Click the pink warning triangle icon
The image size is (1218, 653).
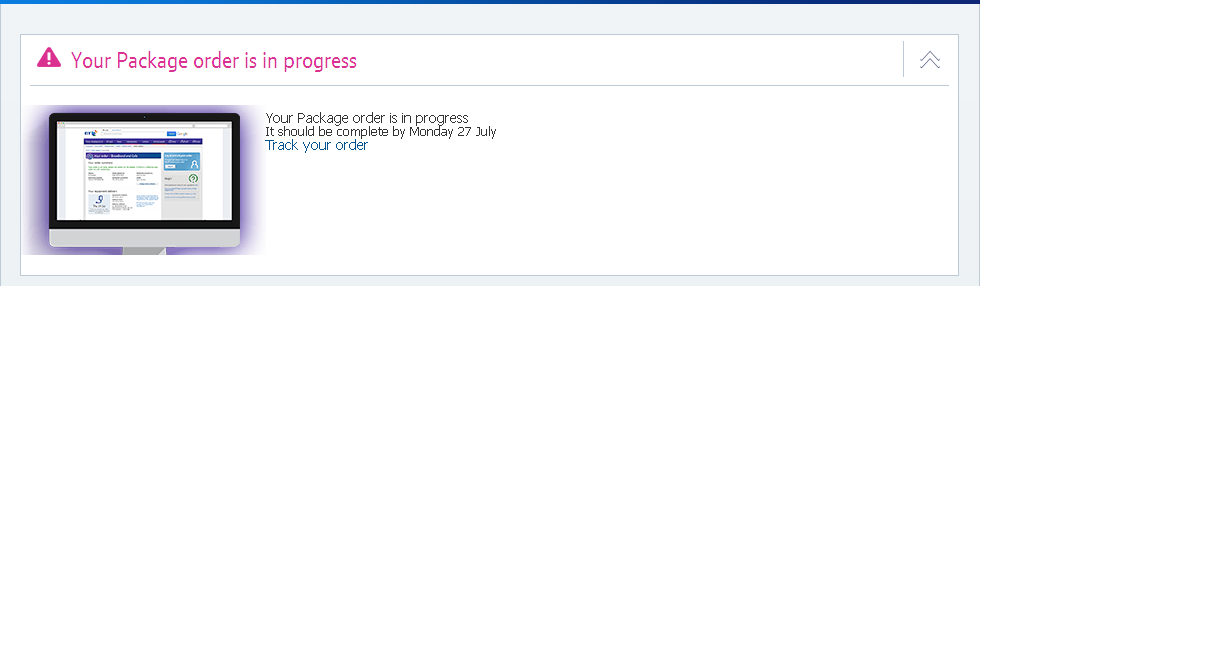pyautogui.click(x=49, y=58)
